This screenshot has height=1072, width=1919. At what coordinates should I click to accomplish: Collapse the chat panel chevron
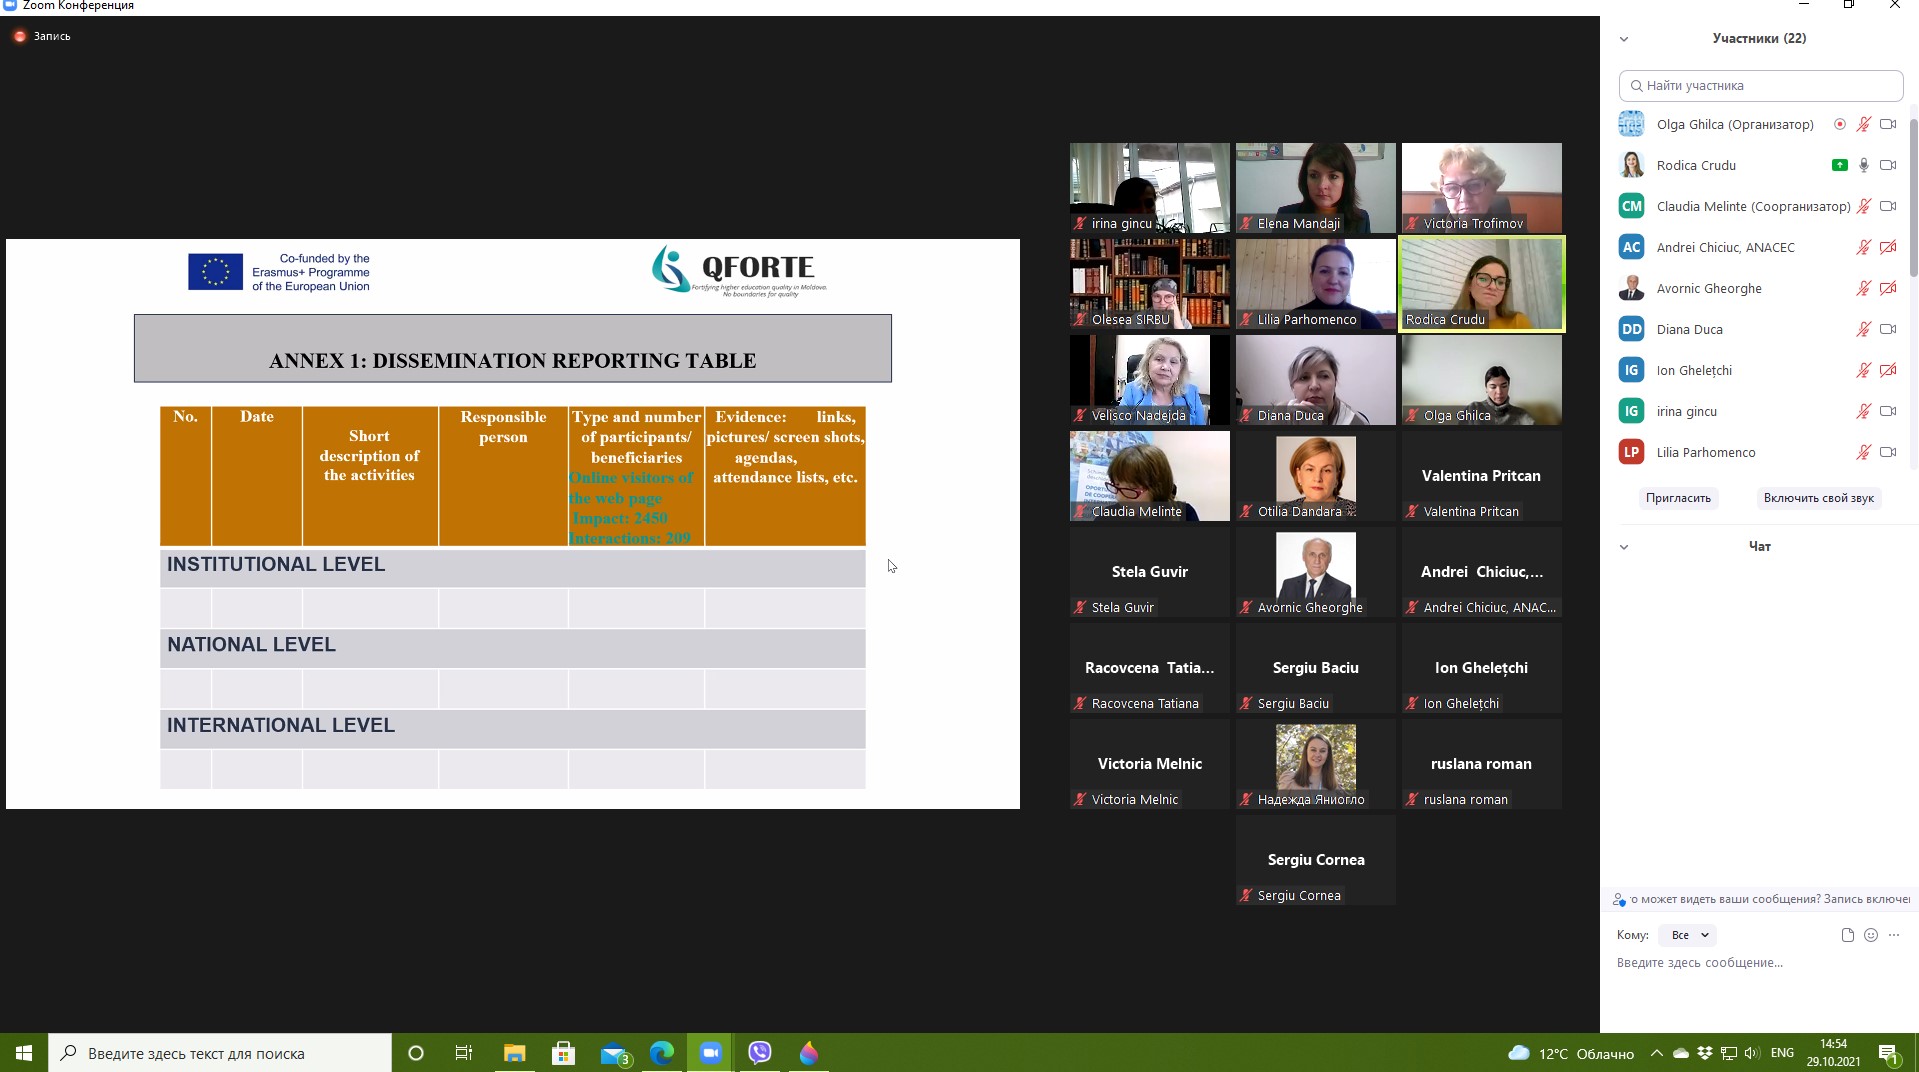1624,547
